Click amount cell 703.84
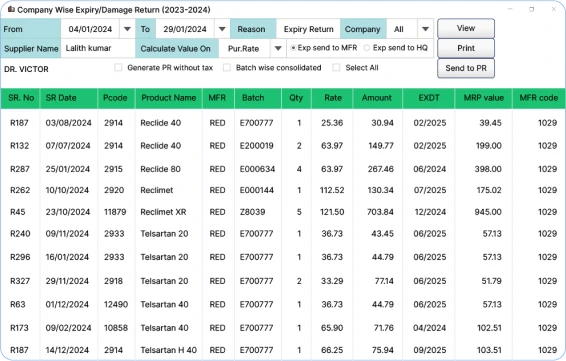Viewport: 566px width, 361px height. pos(380,212)
